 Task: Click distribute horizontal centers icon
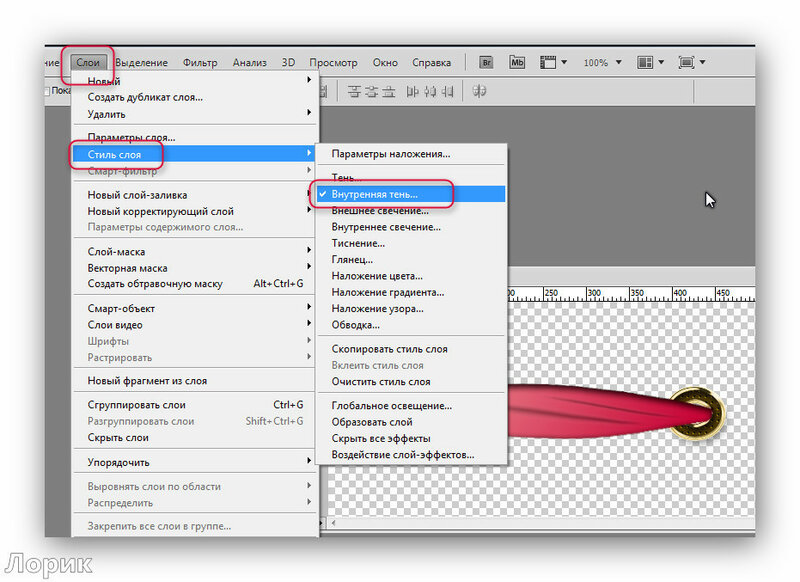[430, 92]
